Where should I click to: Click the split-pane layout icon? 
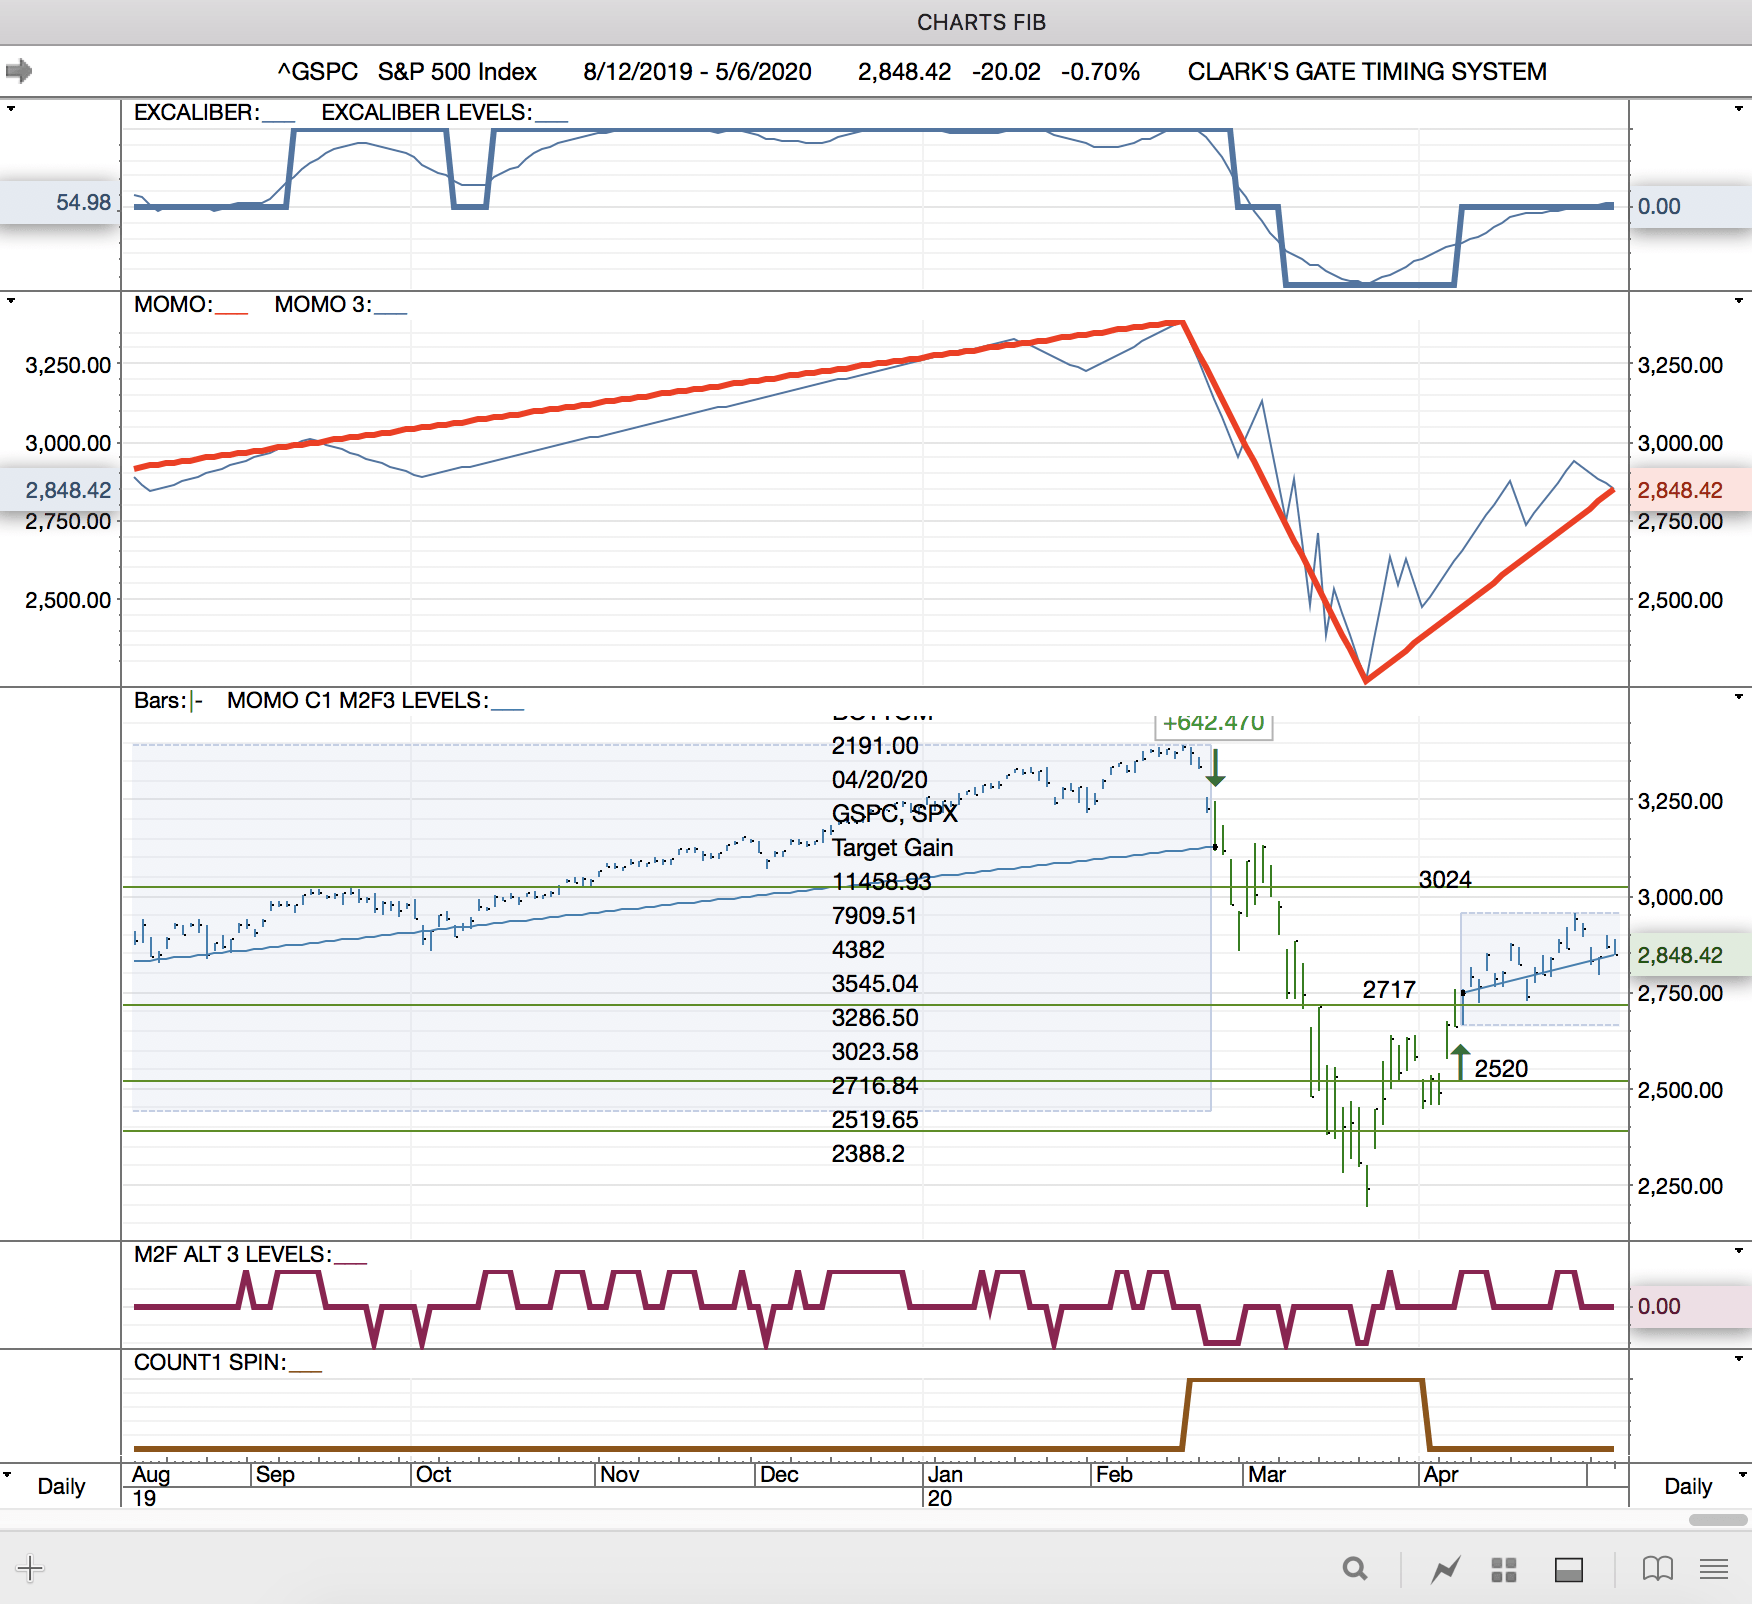[1568, 1569]
